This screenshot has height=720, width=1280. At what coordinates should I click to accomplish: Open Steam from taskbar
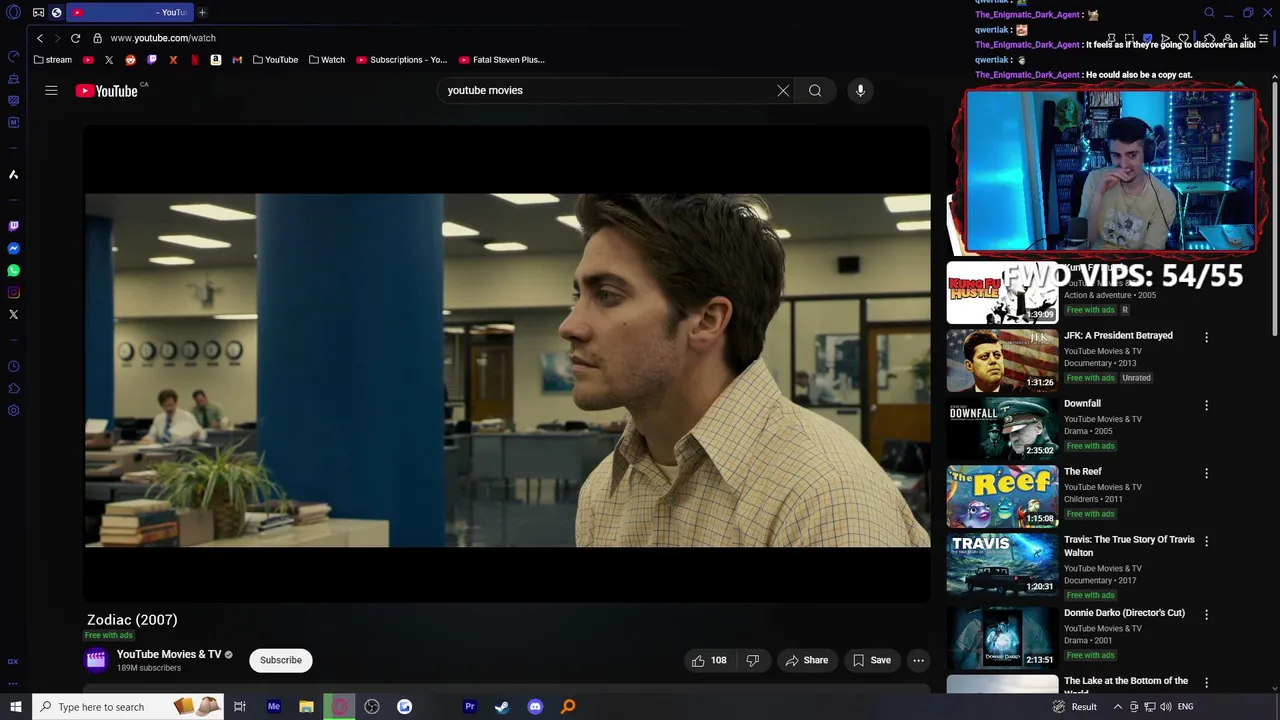[x=502, y=707]
